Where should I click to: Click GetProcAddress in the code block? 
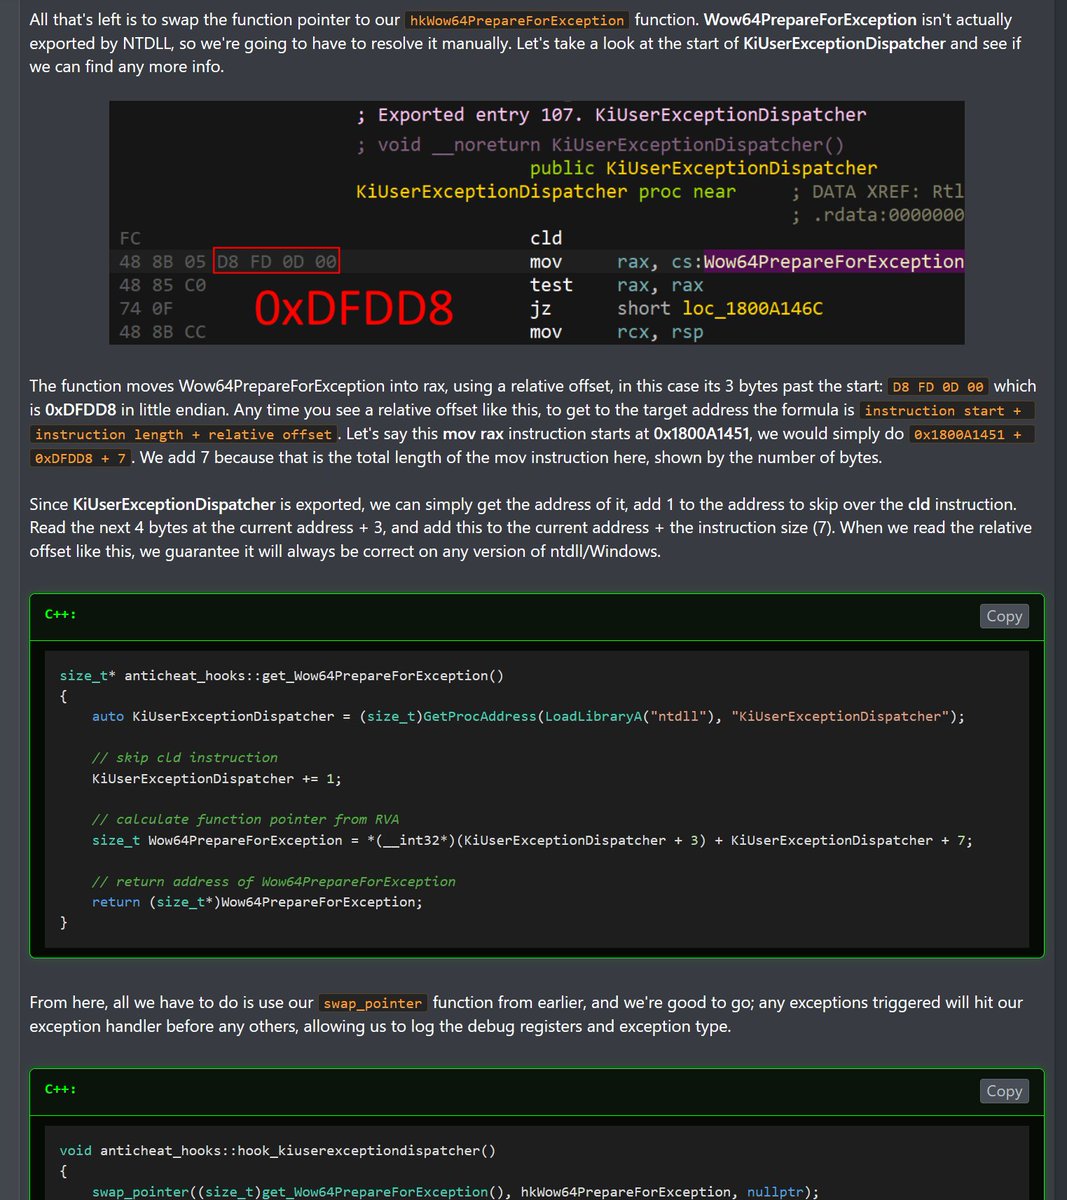tap(480, 716)
